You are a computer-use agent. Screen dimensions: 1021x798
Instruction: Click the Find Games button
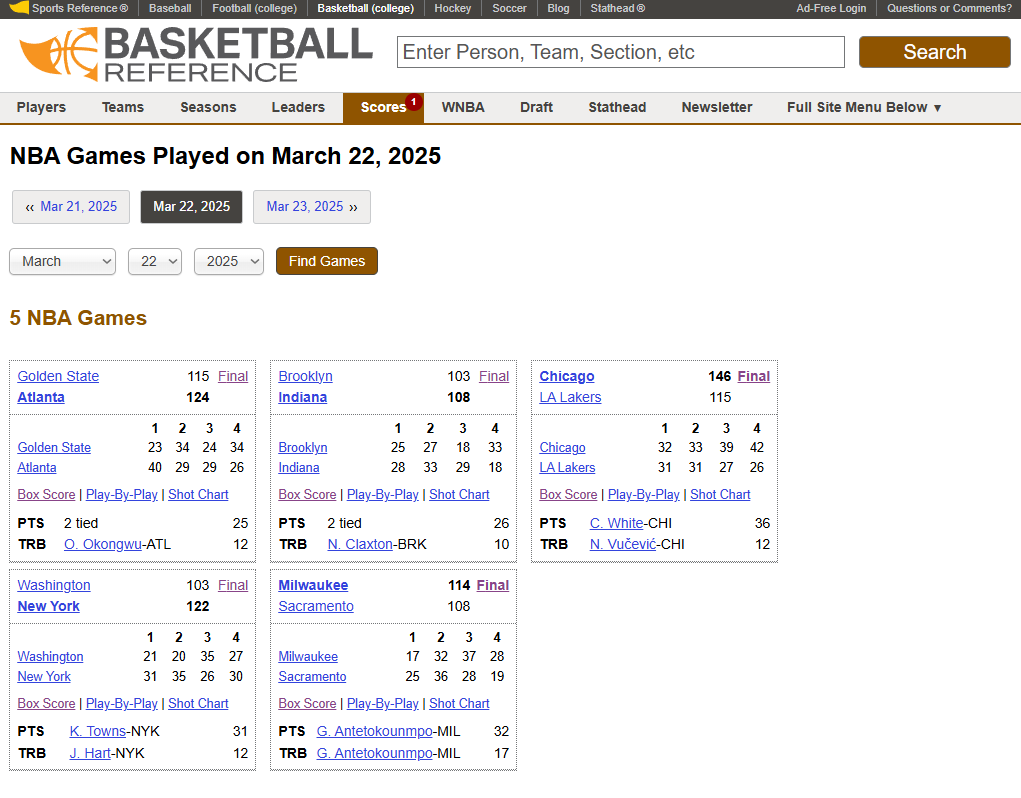point(327,261)
